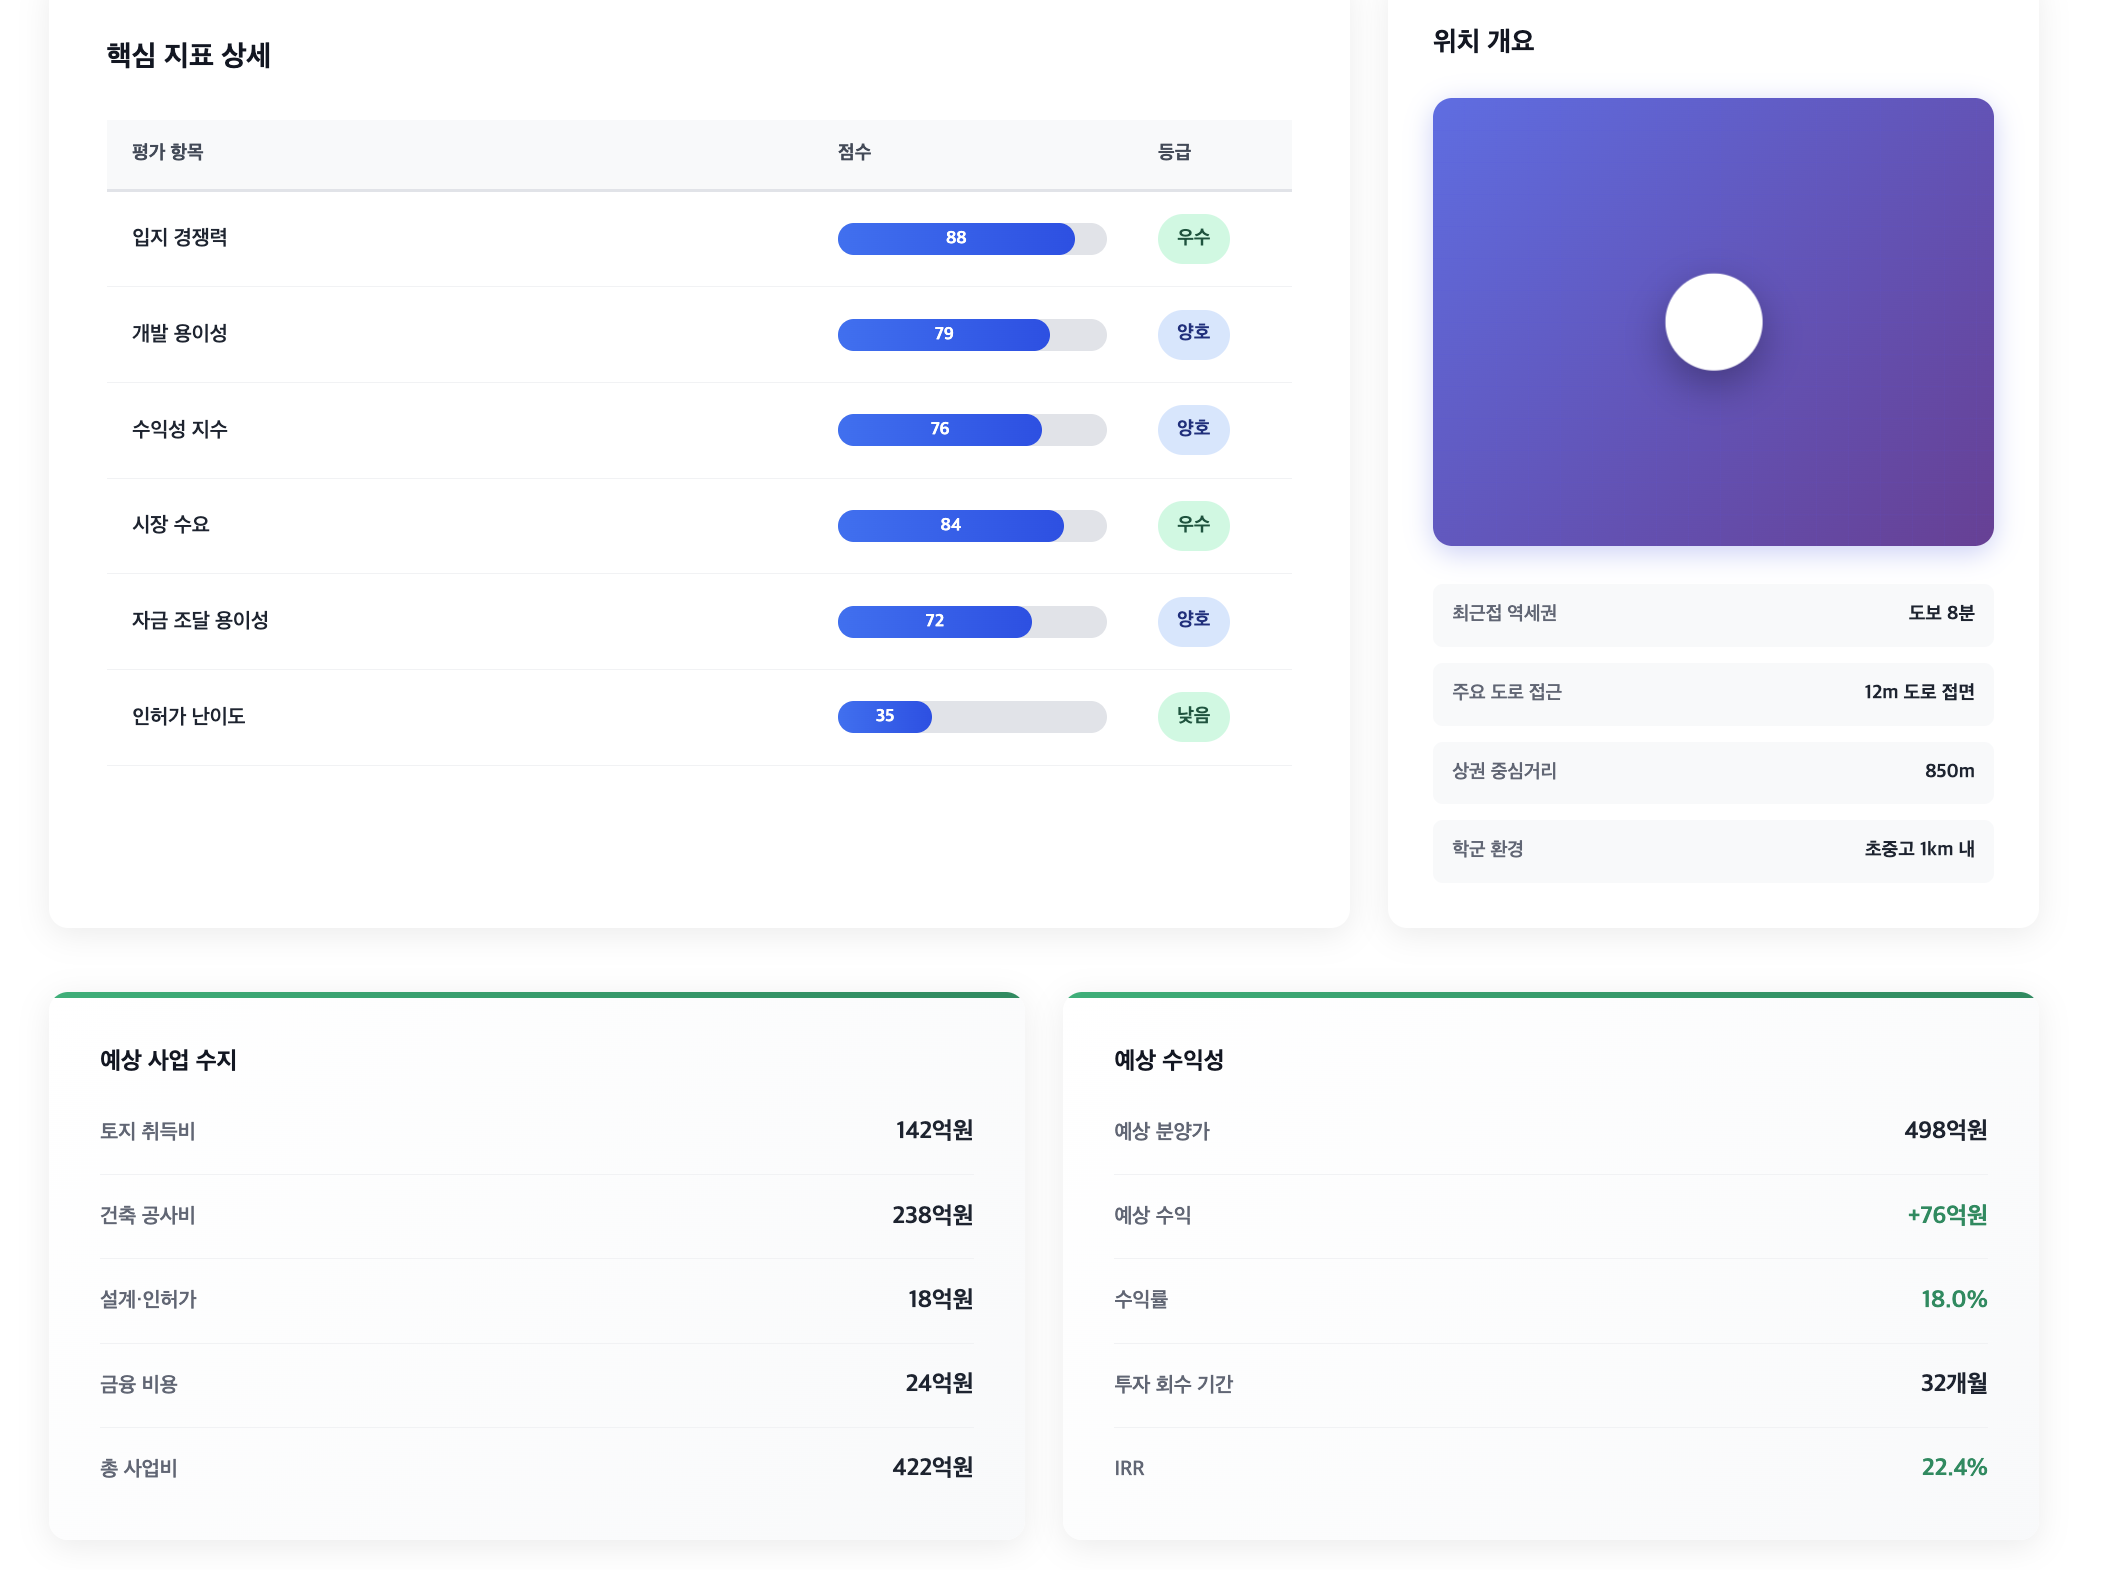Click the 우수 badge for 입지 경쟁력
Screen dimensions: 2112x1570
coord(1192,238)
